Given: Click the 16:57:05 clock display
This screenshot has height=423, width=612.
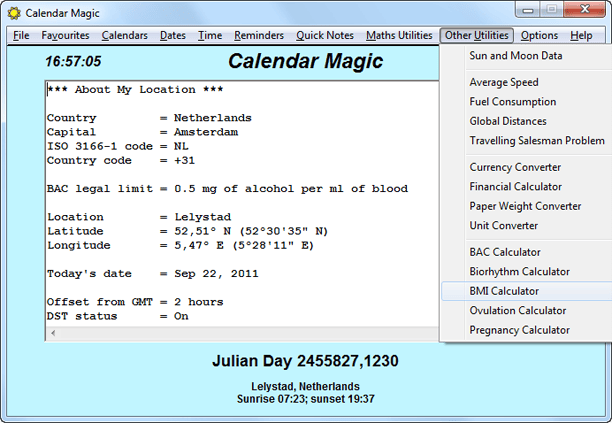Looking at the screenshot, I should coord(73,61).
